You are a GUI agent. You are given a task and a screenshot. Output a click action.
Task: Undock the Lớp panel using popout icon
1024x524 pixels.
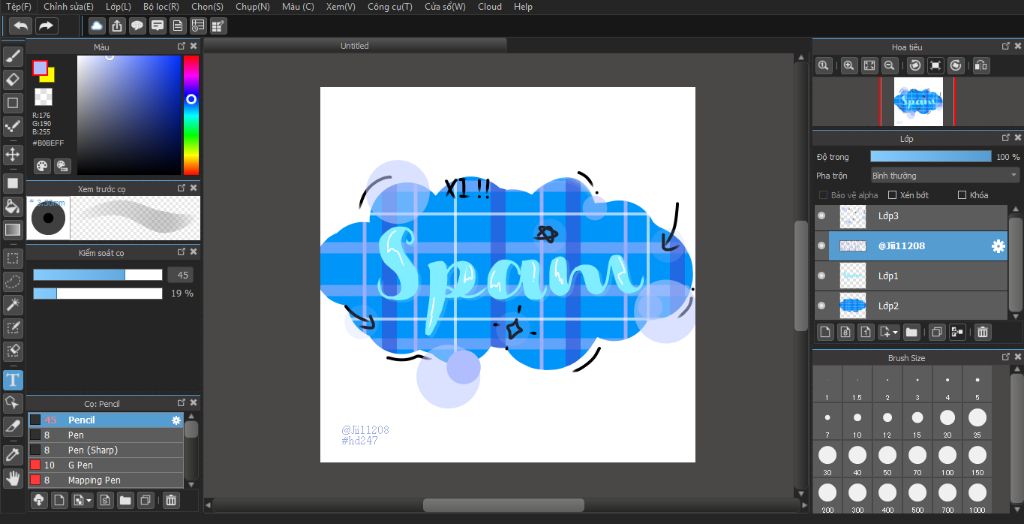tap(1006, 138)
